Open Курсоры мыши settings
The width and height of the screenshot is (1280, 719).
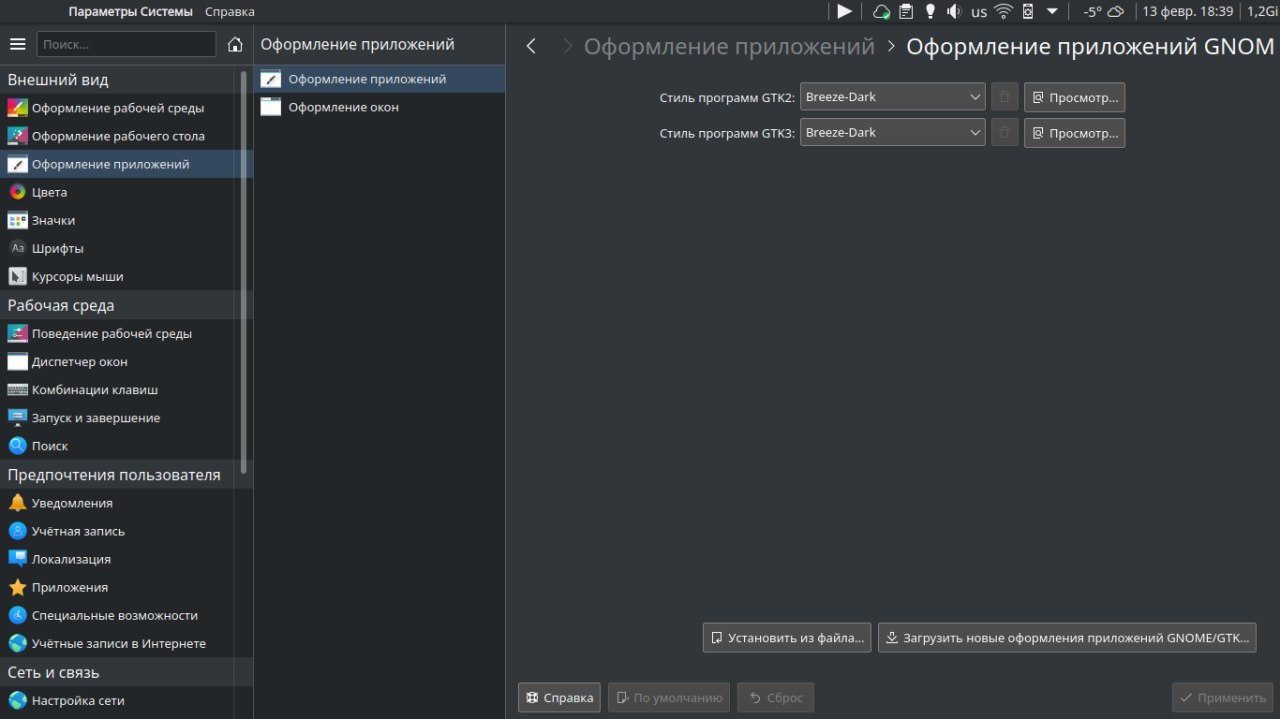coord(126,276)
